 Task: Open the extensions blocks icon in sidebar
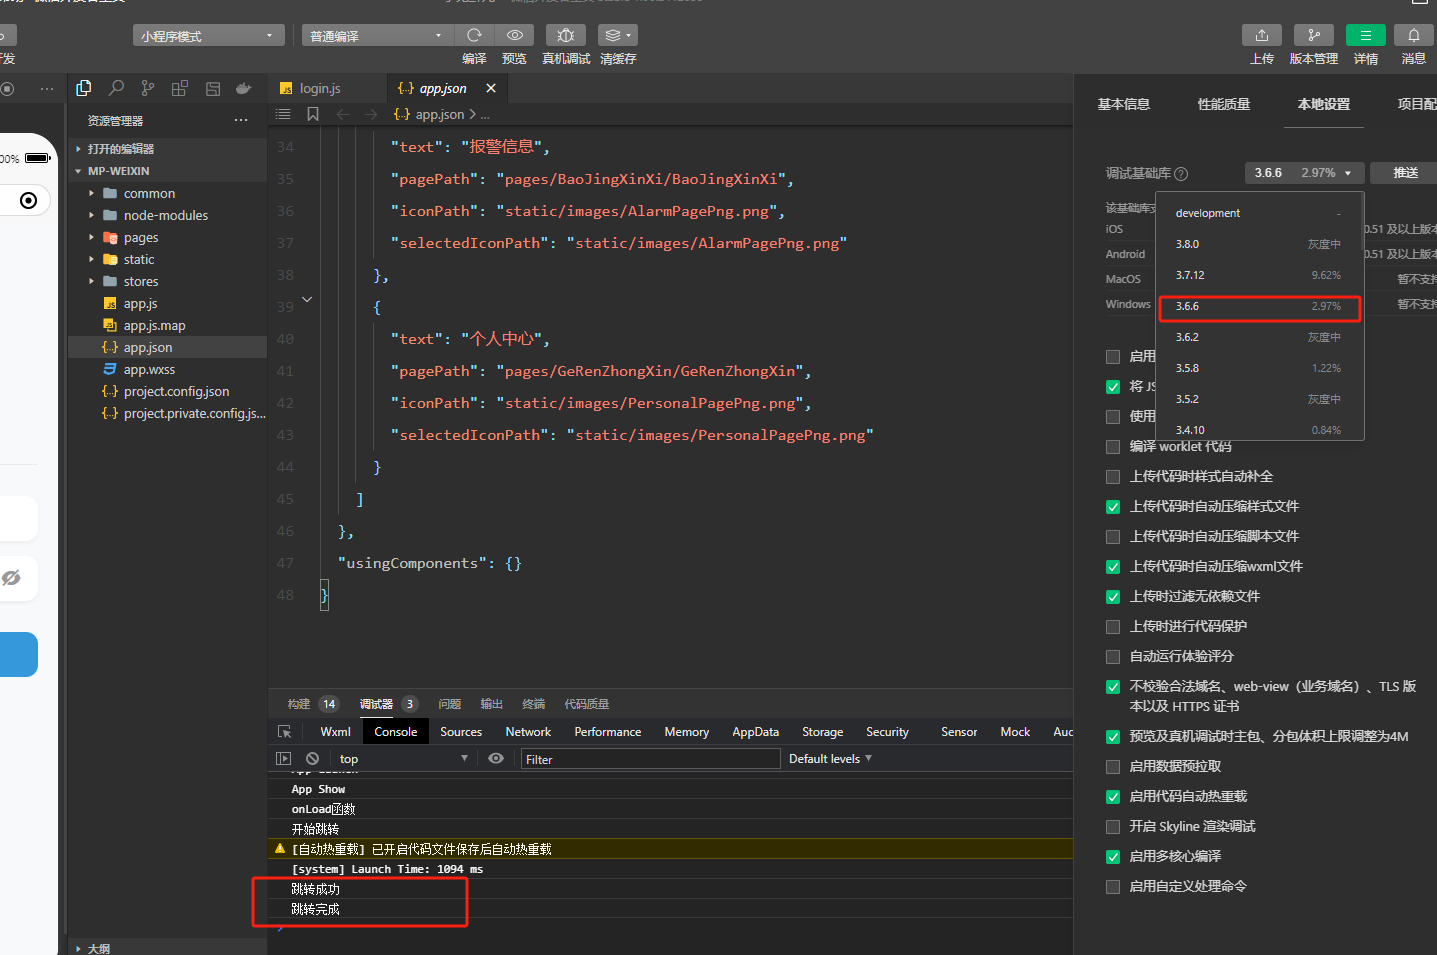[180, 88]
